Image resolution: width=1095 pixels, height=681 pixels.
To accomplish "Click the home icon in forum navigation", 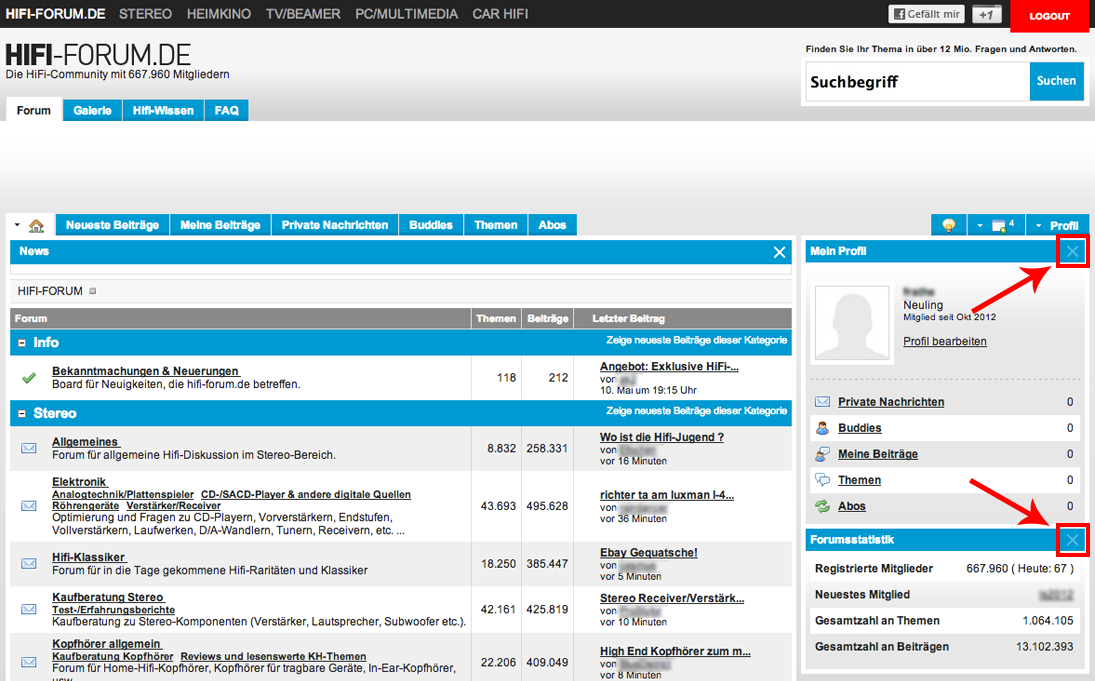I will tap(36, 226).
